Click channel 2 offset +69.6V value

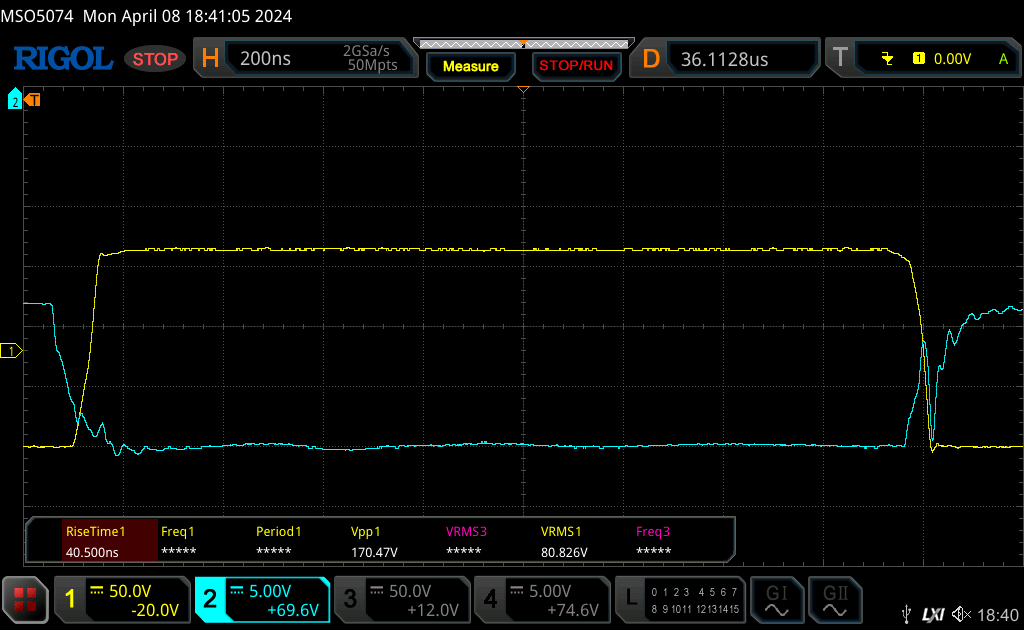coord(293,610)
